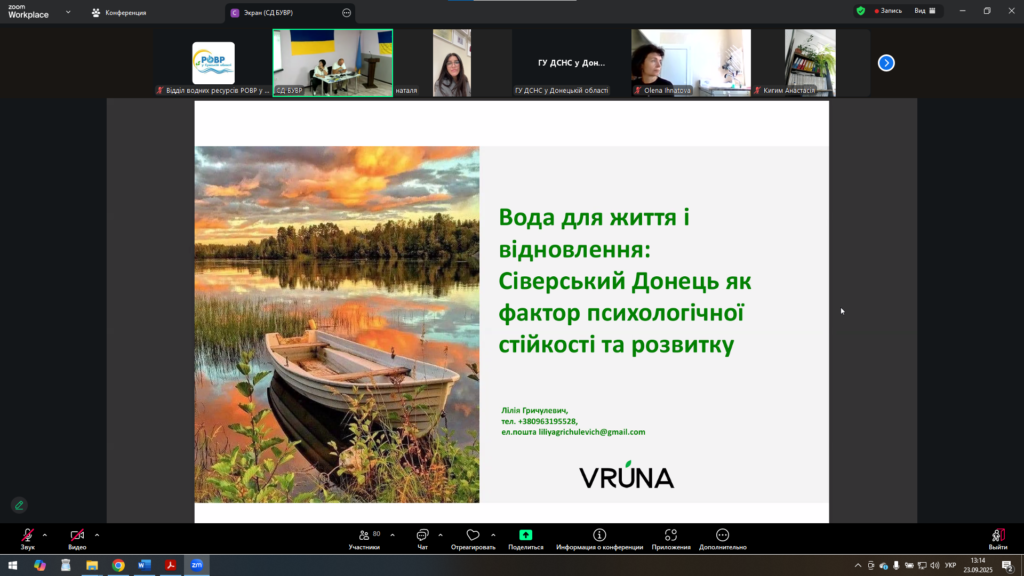Show next participants with blue arrow button
Image resolution: width=1024 pixels, height=576 pixels.
(x=886, y=63)
